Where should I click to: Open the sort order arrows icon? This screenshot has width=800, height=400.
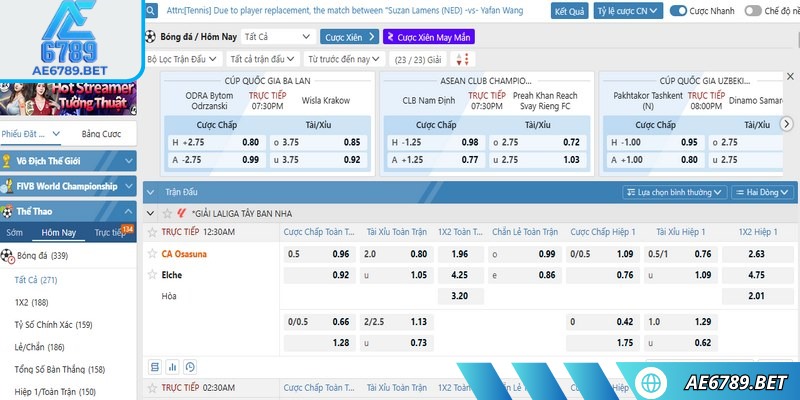tap(463, 59)
